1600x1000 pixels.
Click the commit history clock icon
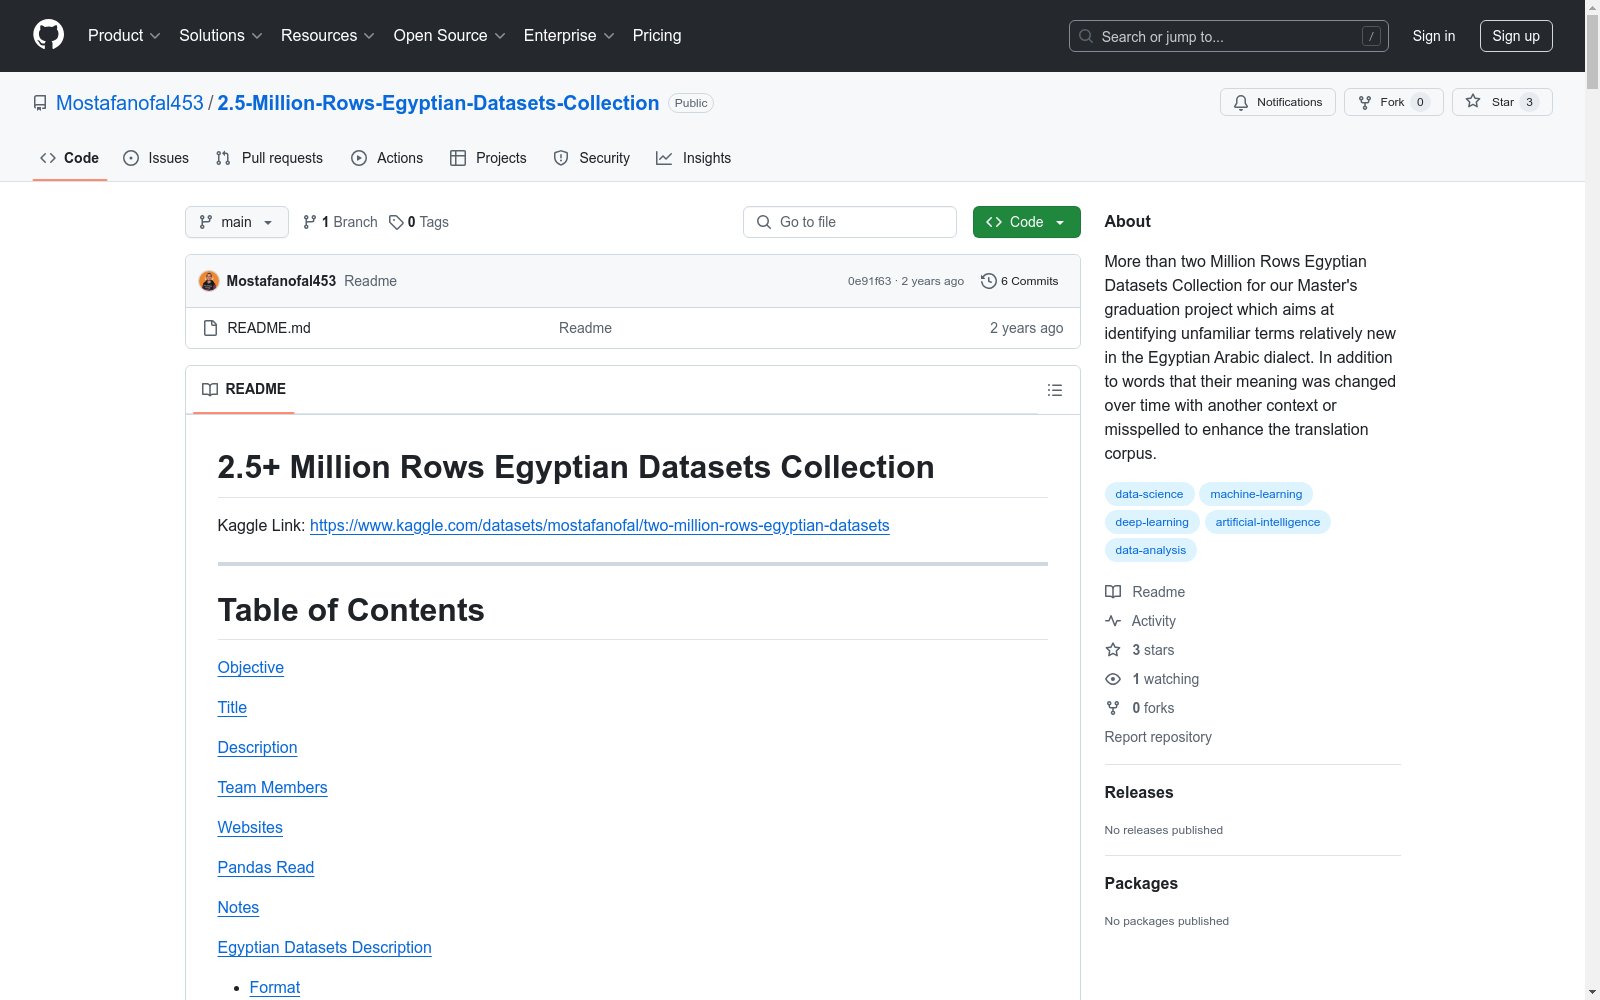tap(988, 281)
